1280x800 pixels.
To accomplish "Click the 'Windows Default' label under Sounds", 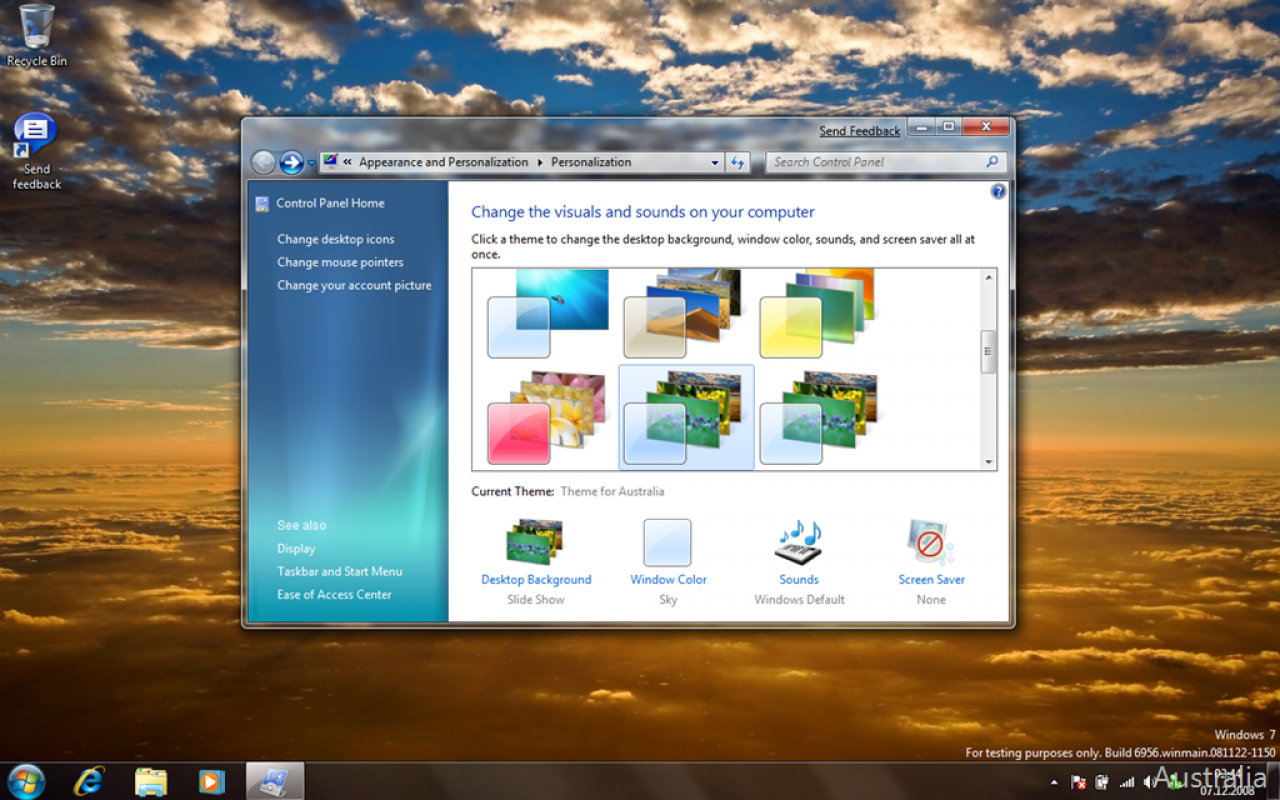I will coord(799,599).
